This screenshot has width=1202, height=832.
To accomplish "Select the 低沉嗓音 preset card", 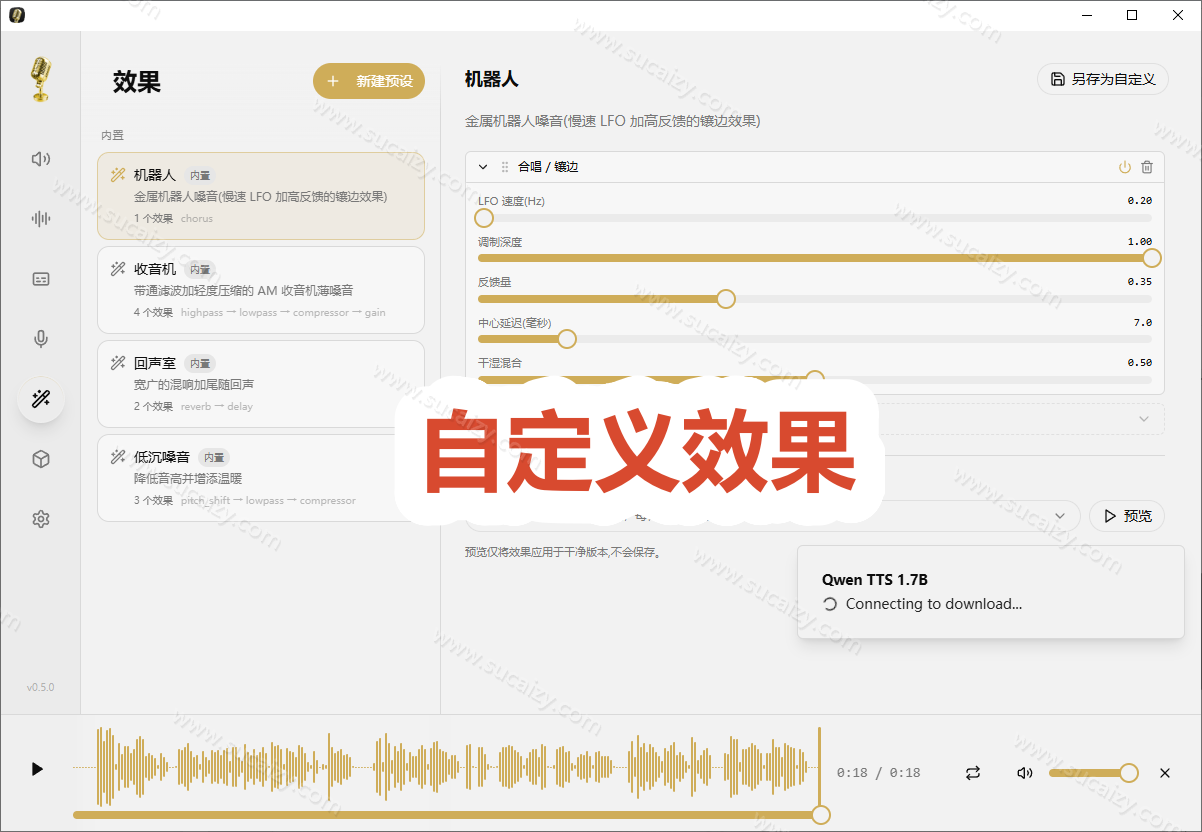I will tap(261, 478).
